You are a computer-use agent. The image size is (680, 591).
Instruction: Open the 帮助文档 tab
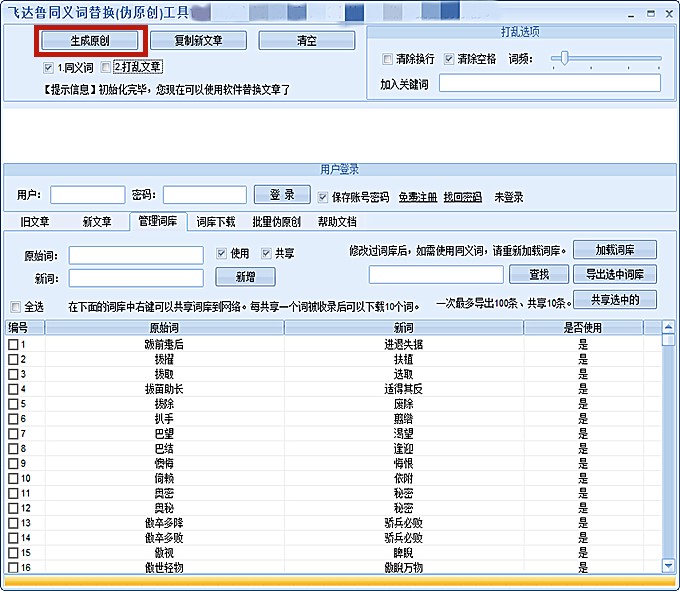337,222
